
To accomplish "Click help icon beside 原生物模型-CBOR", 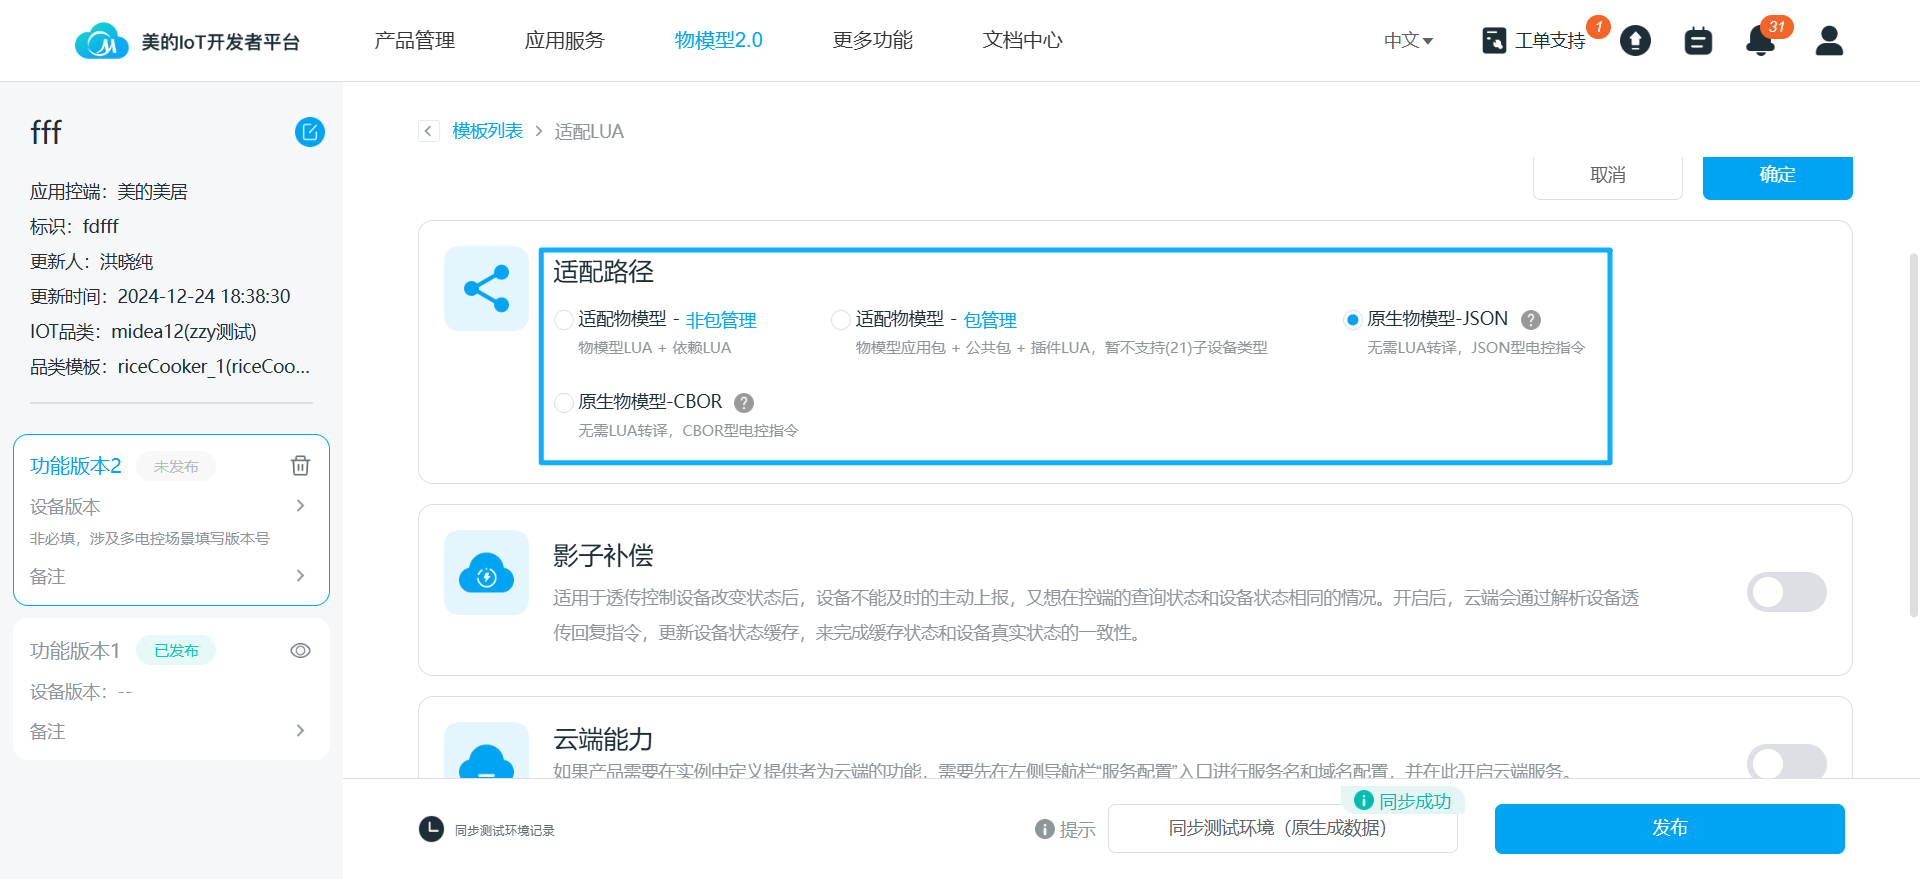I will (744, 403).
